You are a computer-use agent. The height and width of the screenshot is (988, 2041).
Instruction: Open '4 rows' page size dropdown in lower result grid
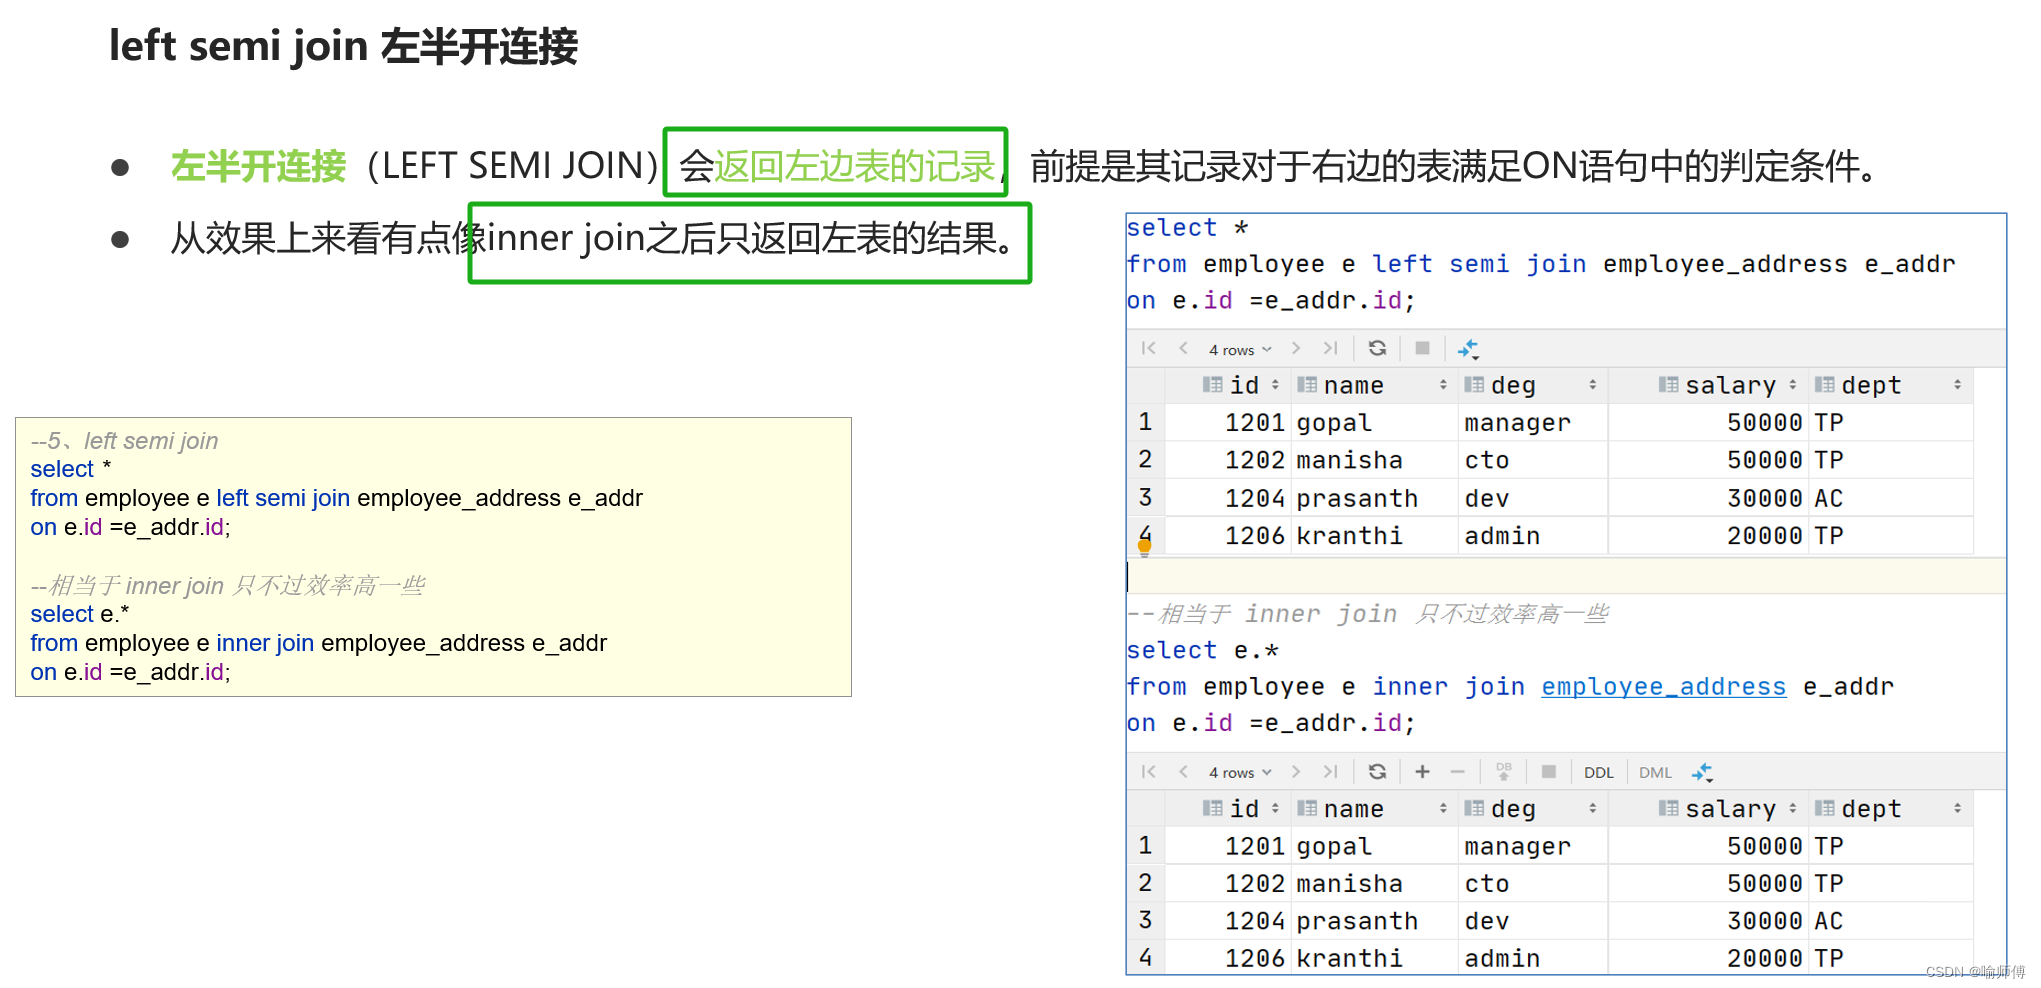[x=1240, y=772]
